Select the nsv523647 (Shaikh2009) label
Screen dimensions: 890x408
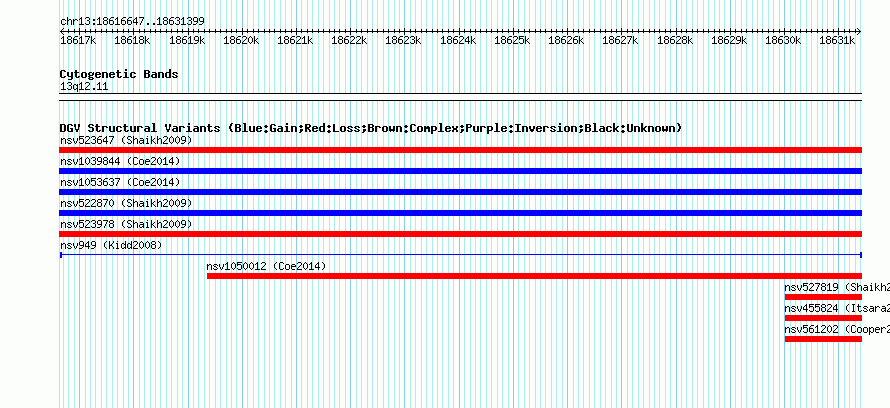click(126, 140)
